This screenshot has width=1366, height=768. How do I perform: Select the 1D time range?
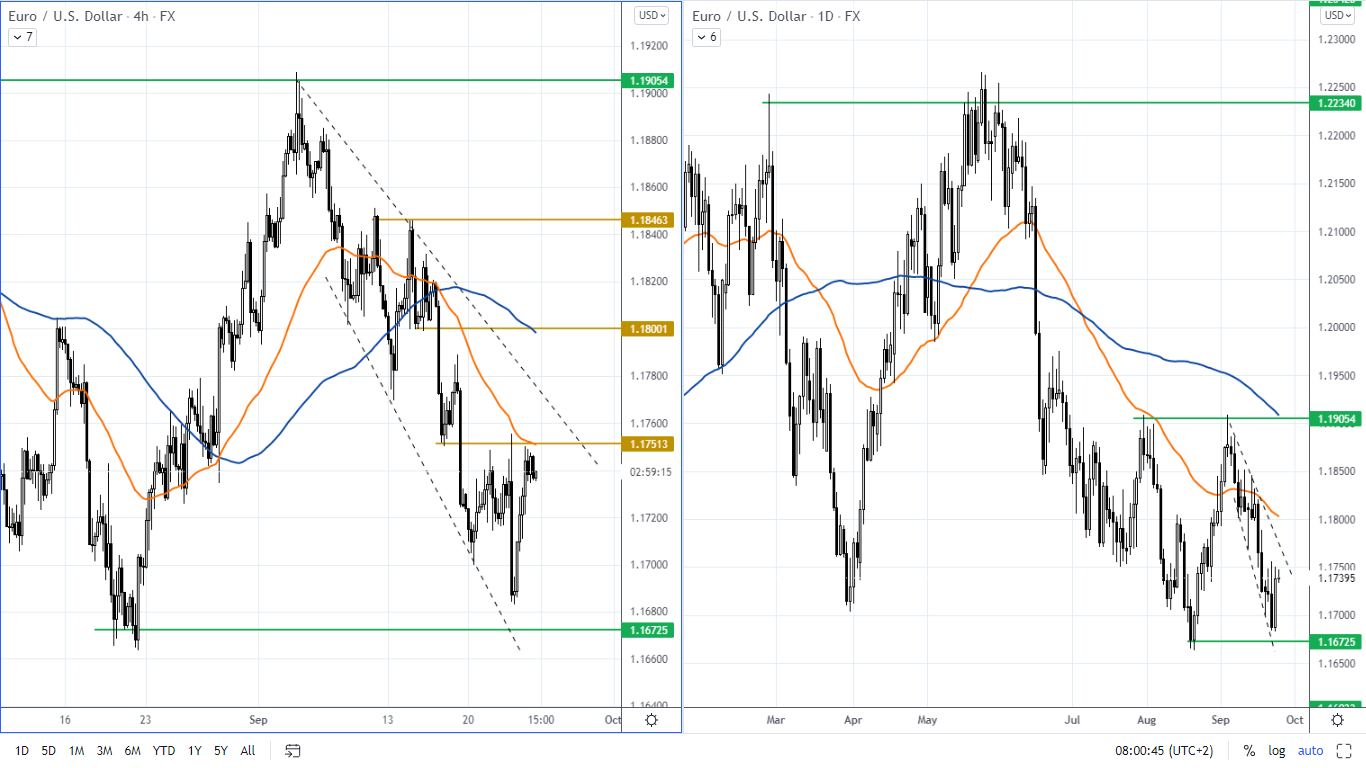[x=22, y=750]
